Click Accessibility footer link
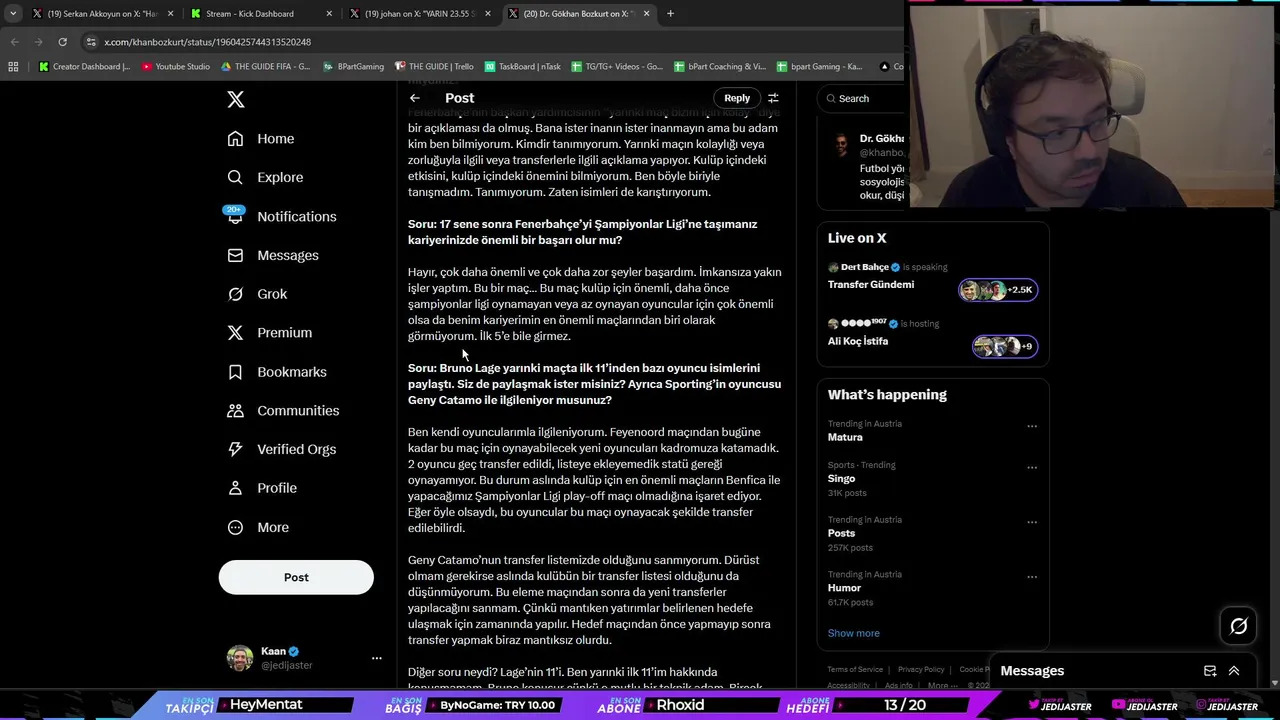1280x720 pixels. [x=848, y=685]
